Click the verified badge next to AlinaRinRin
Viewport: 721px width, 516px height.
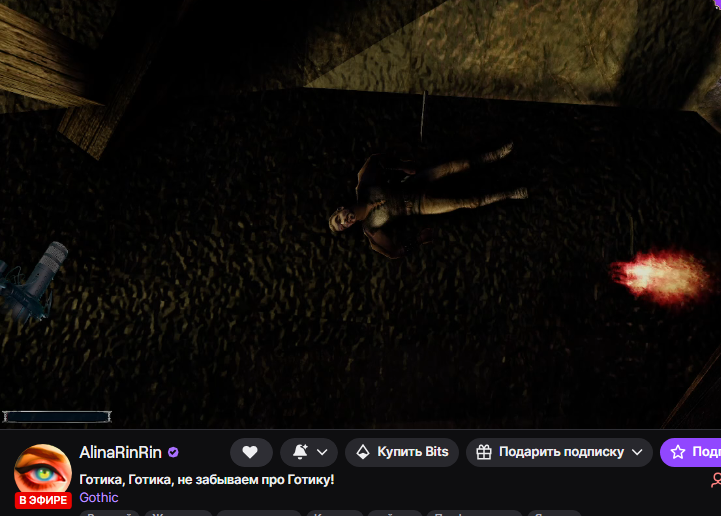pyautogui.click(x=173, y=453)
